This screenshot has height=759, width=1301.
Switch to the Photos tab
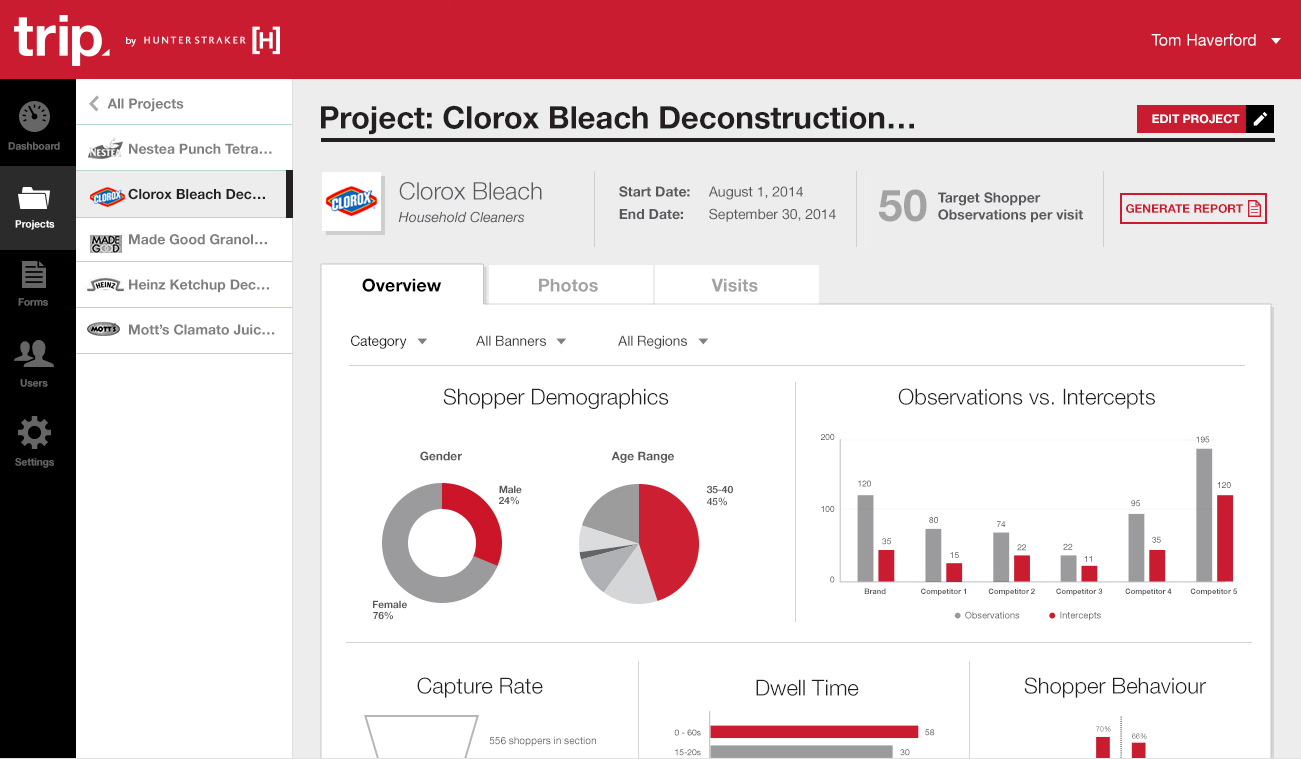coord(568,285)
